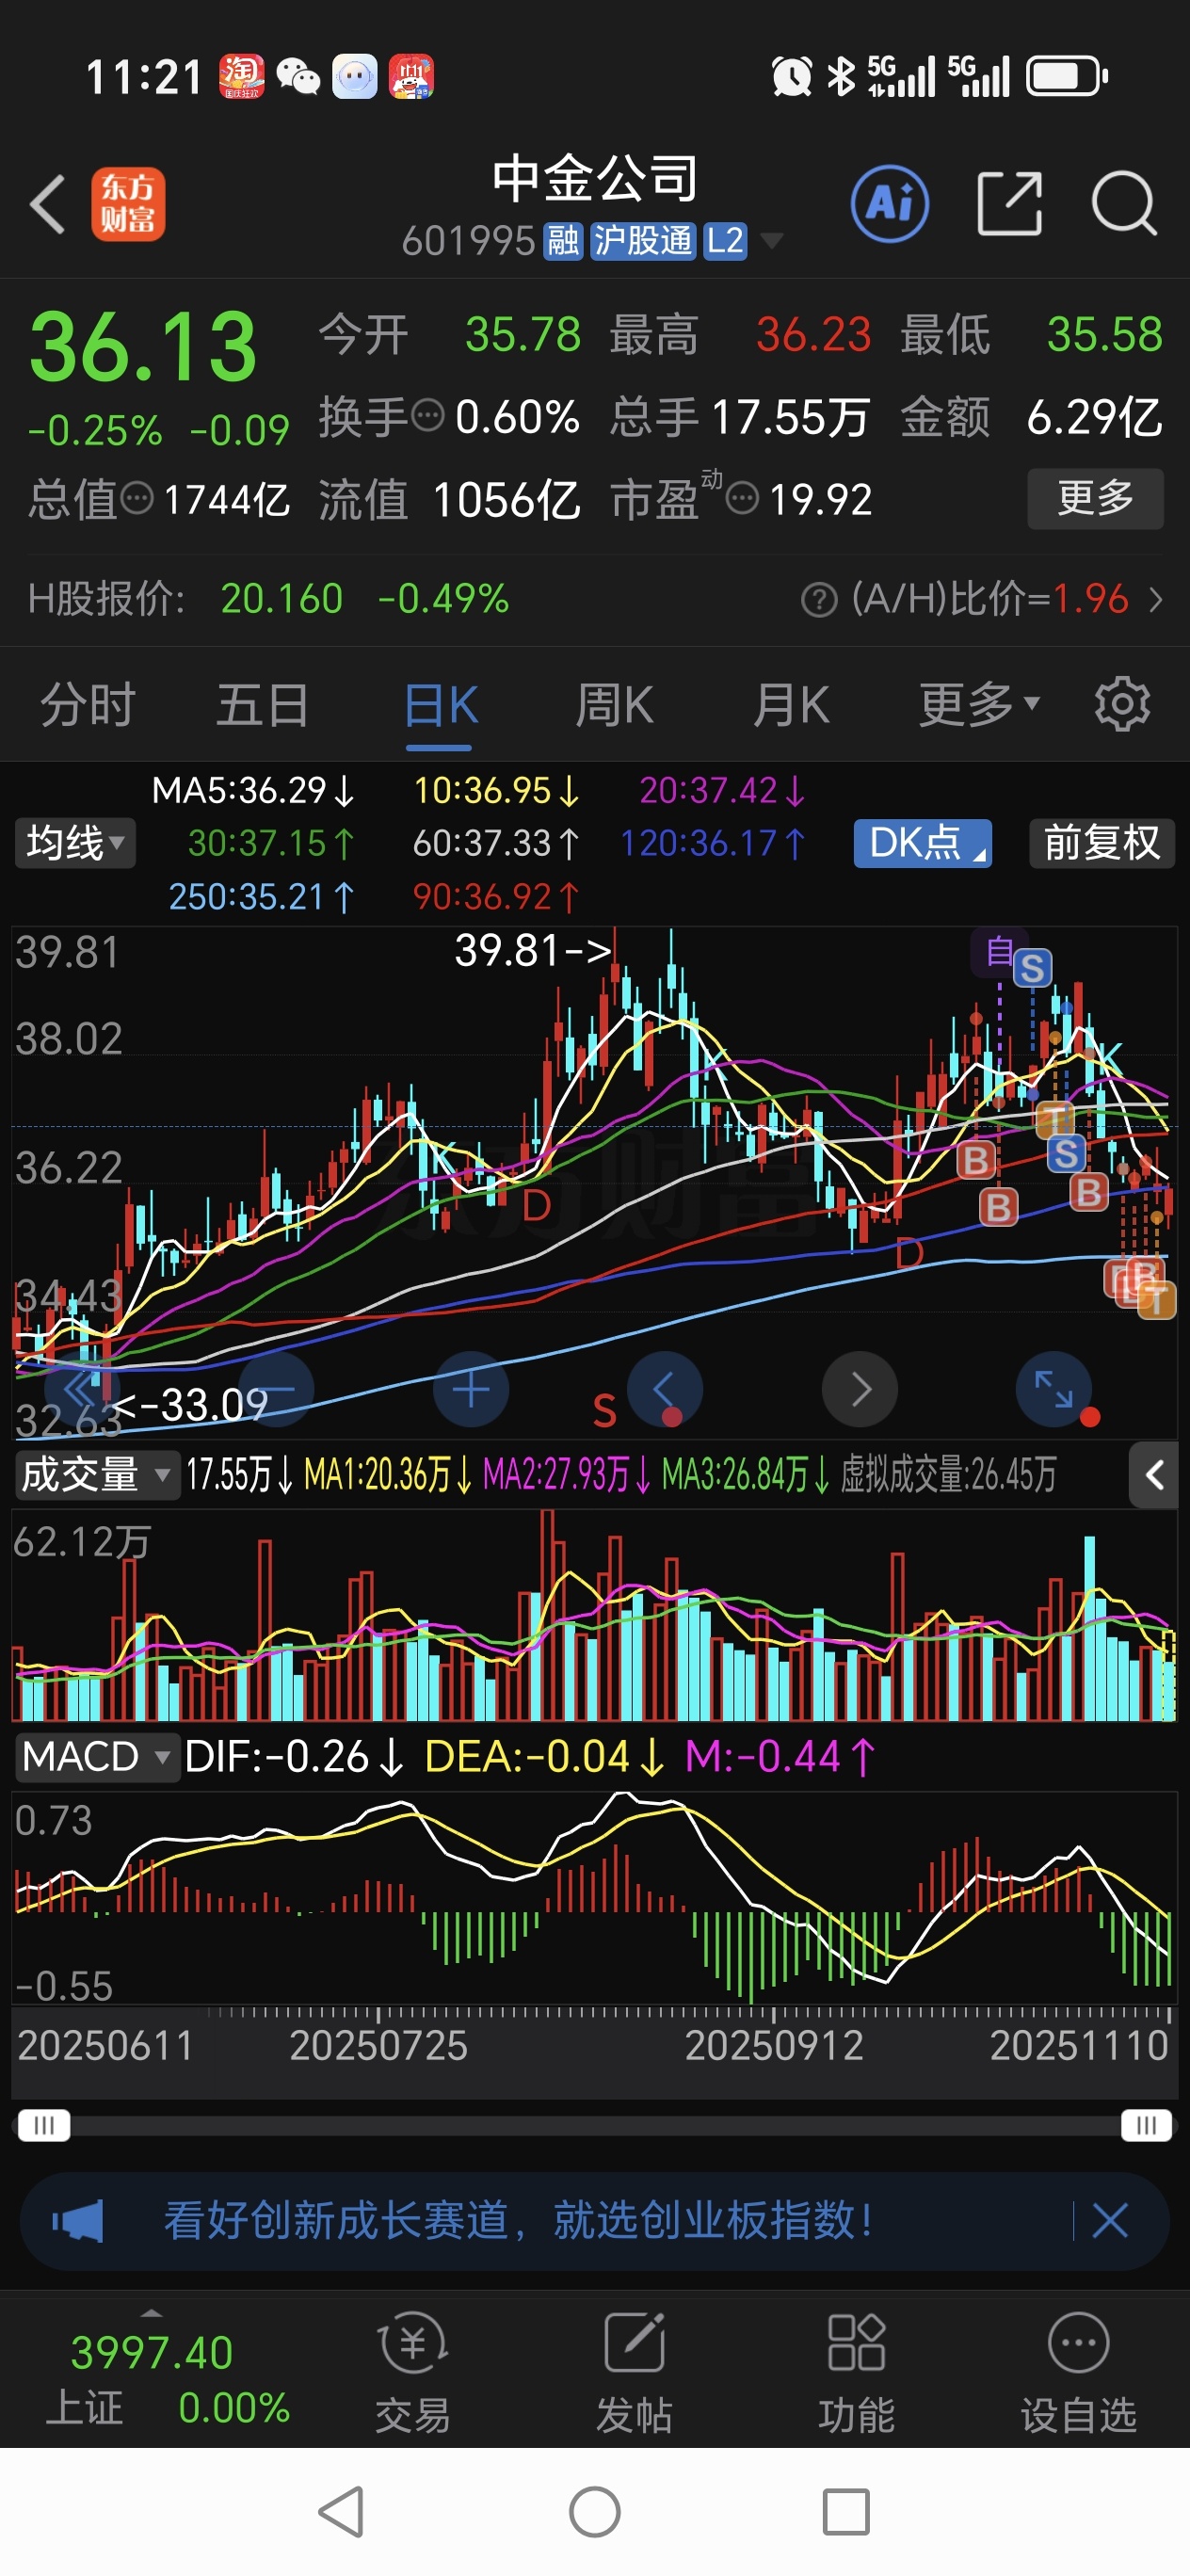Image resolution: width=1190 pixels, height=2576 pixels.
Task: Grab right handle of chart range slider
Action: (x=1146, y=2125)
